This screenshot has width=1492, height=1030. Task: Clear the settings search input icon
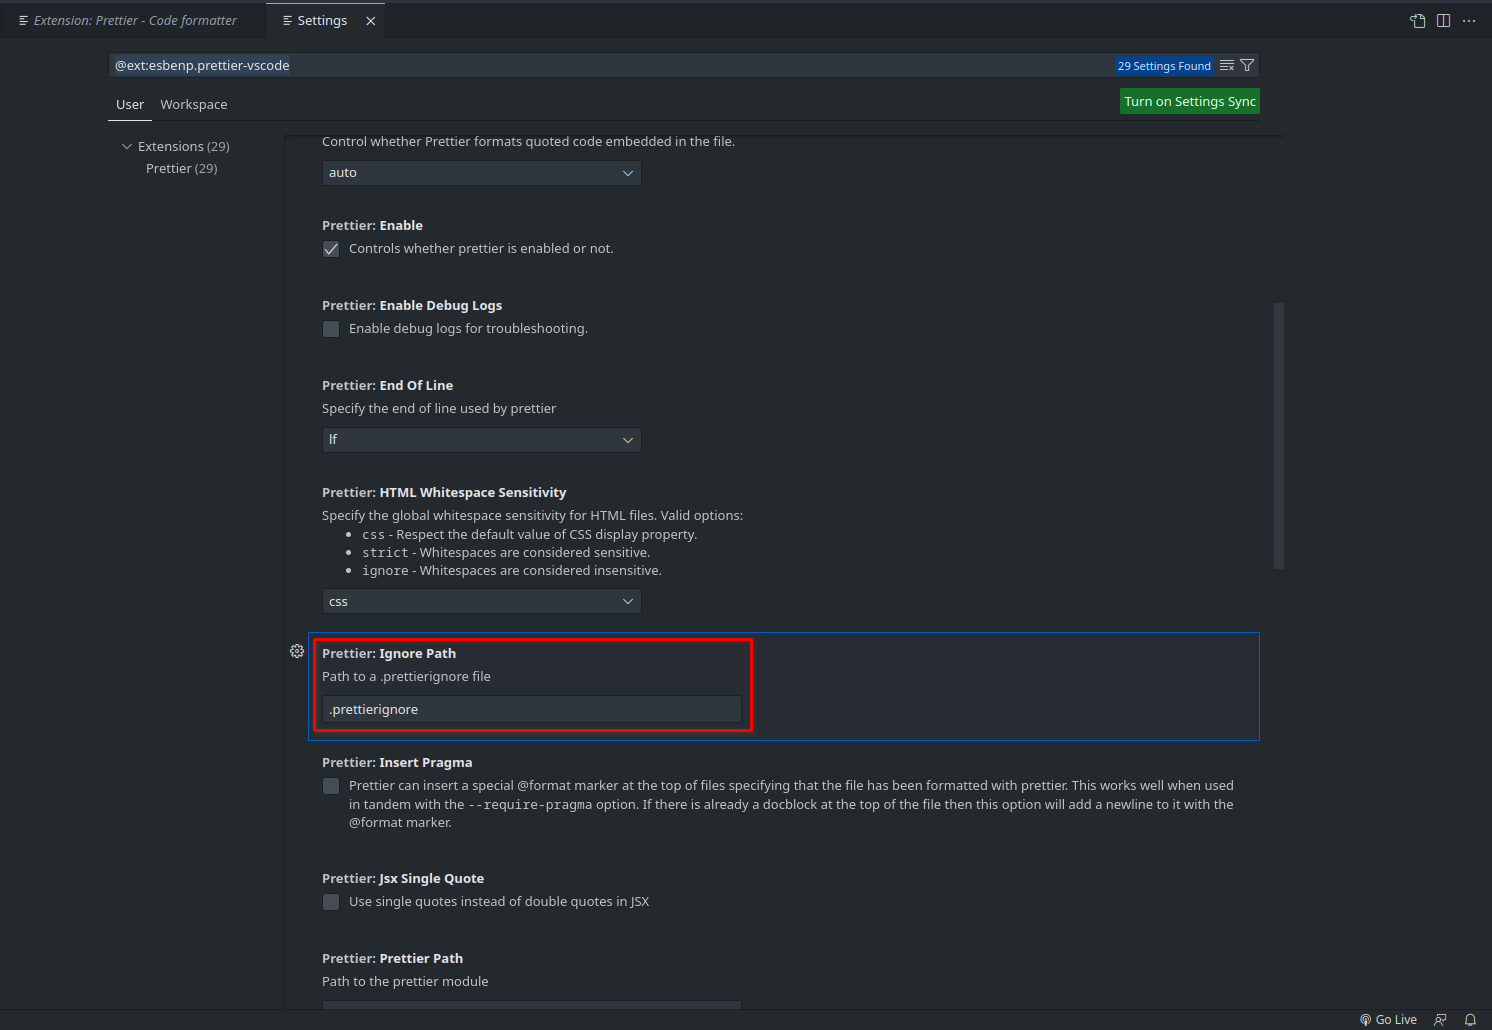pos(1227,65)
